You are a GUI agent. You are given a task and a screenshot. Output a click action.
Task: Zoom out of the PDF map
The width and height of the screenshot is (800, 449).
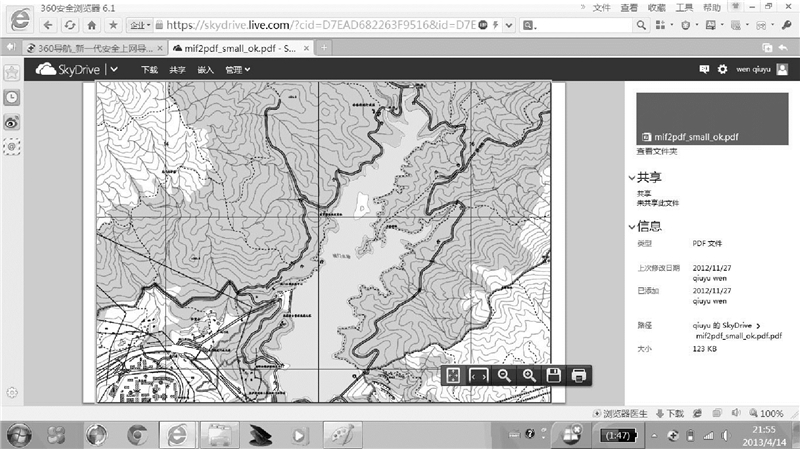tap(504, 375)
